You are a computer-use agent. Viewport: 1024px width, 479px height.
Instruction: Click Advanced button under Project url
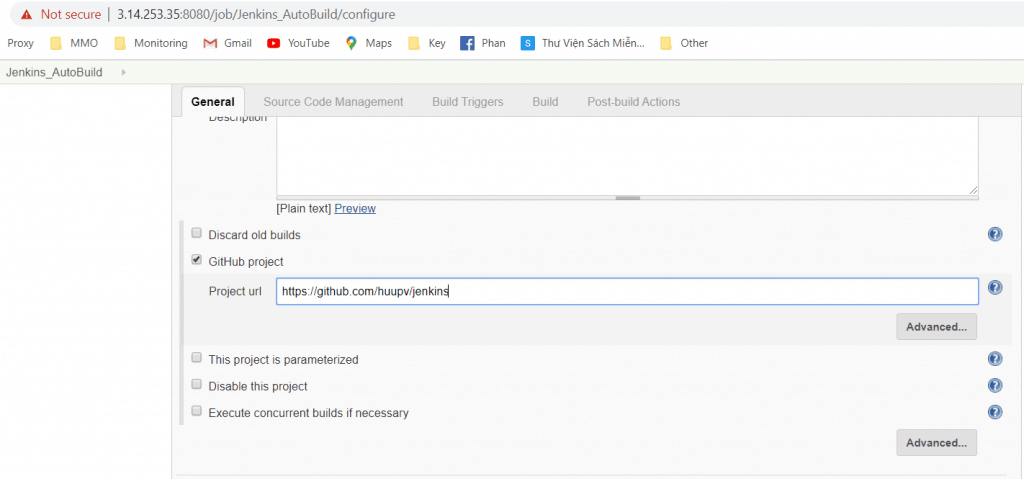pyautogui.click(x=936, y=327)
